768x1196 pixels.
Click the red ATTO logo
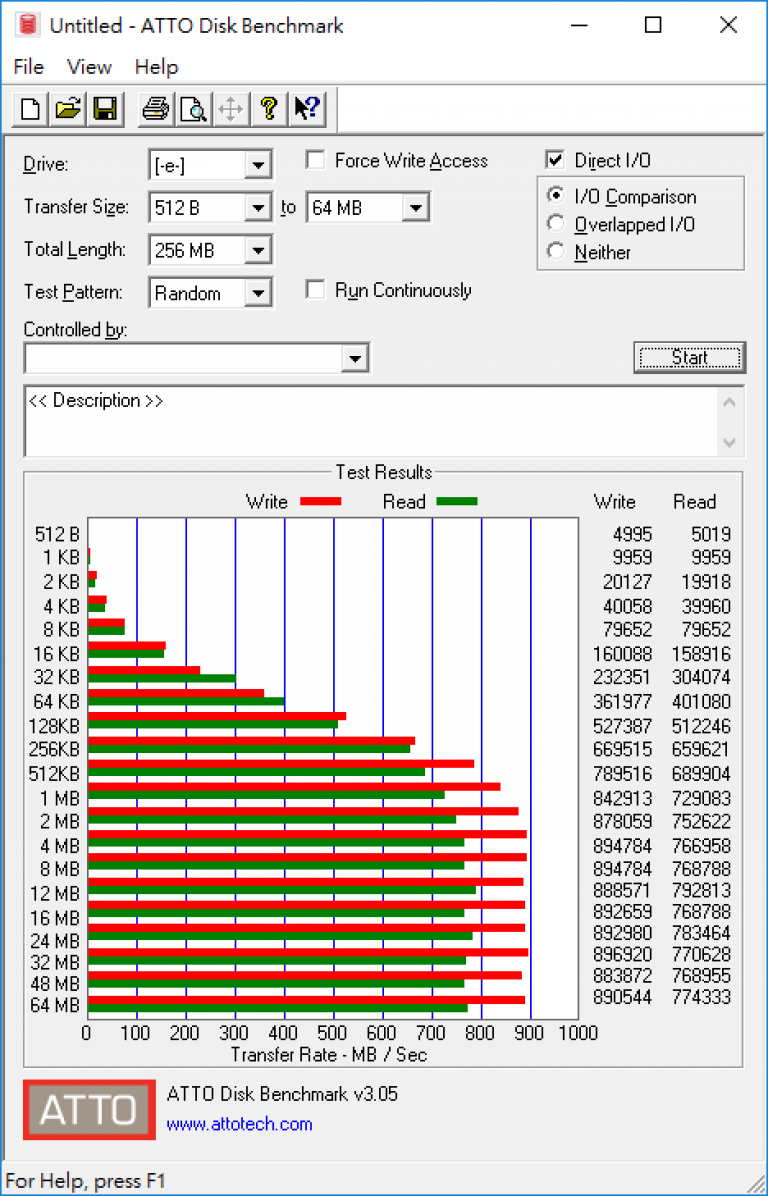[x=89, y=1109]
